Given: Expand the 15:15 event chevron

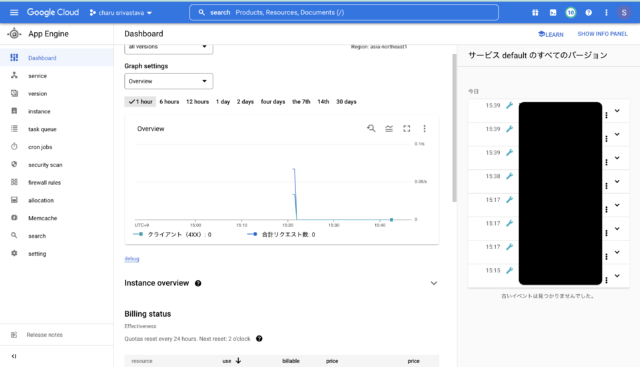Looking at the screenshot, I should [x=617, y=276].
